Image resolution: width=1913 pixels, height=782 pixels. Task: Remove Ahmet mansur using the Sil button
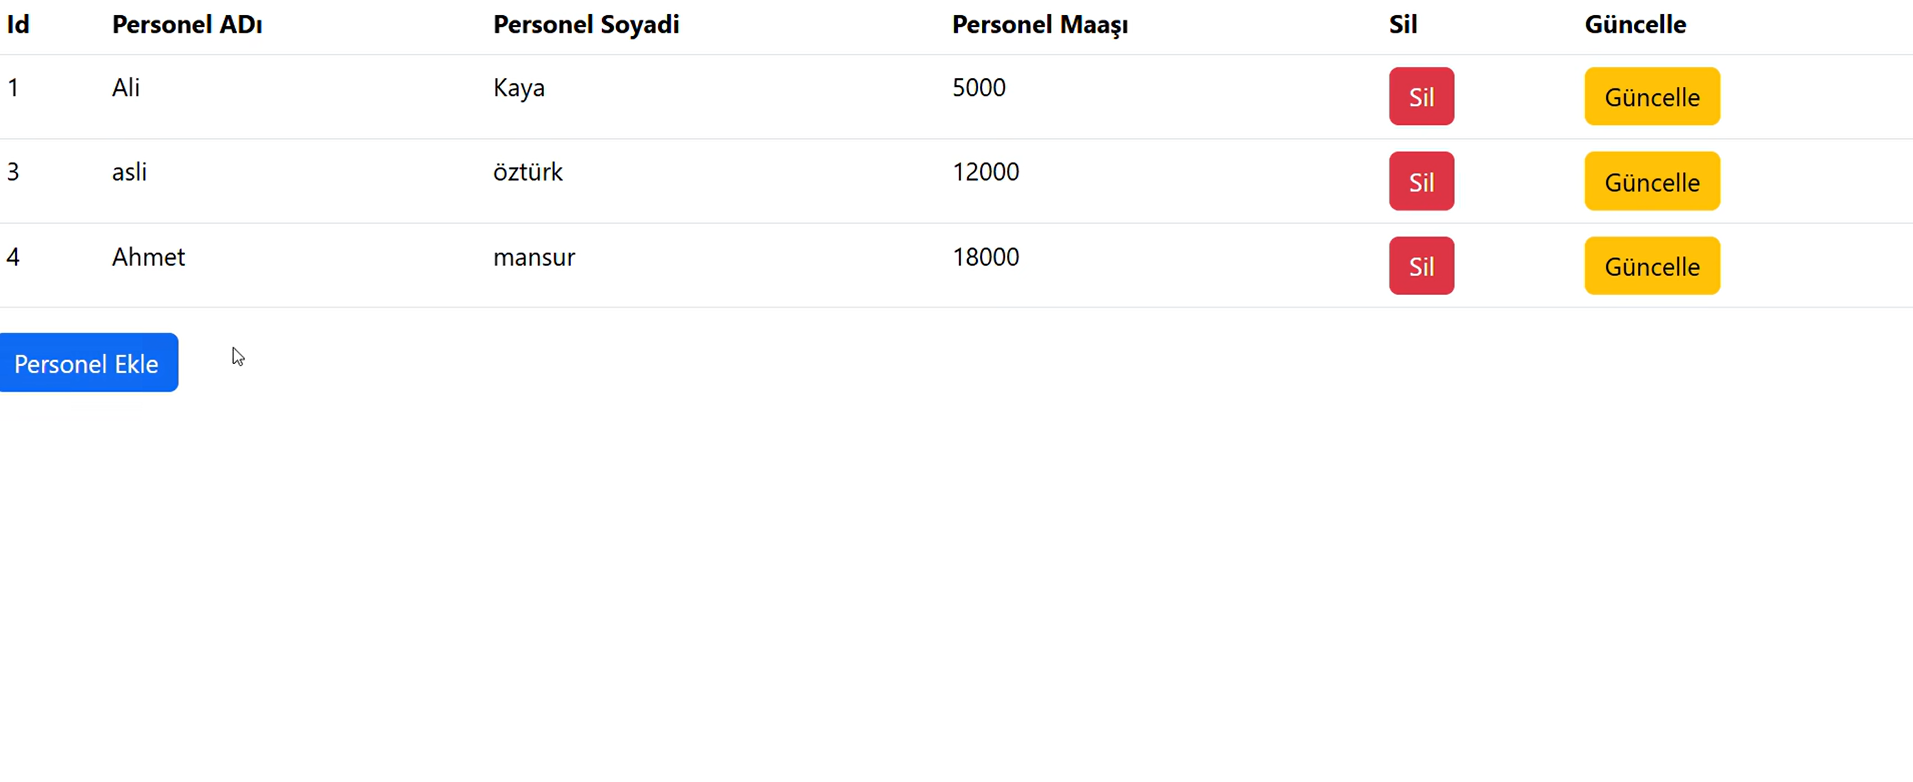coord(1421,266)
